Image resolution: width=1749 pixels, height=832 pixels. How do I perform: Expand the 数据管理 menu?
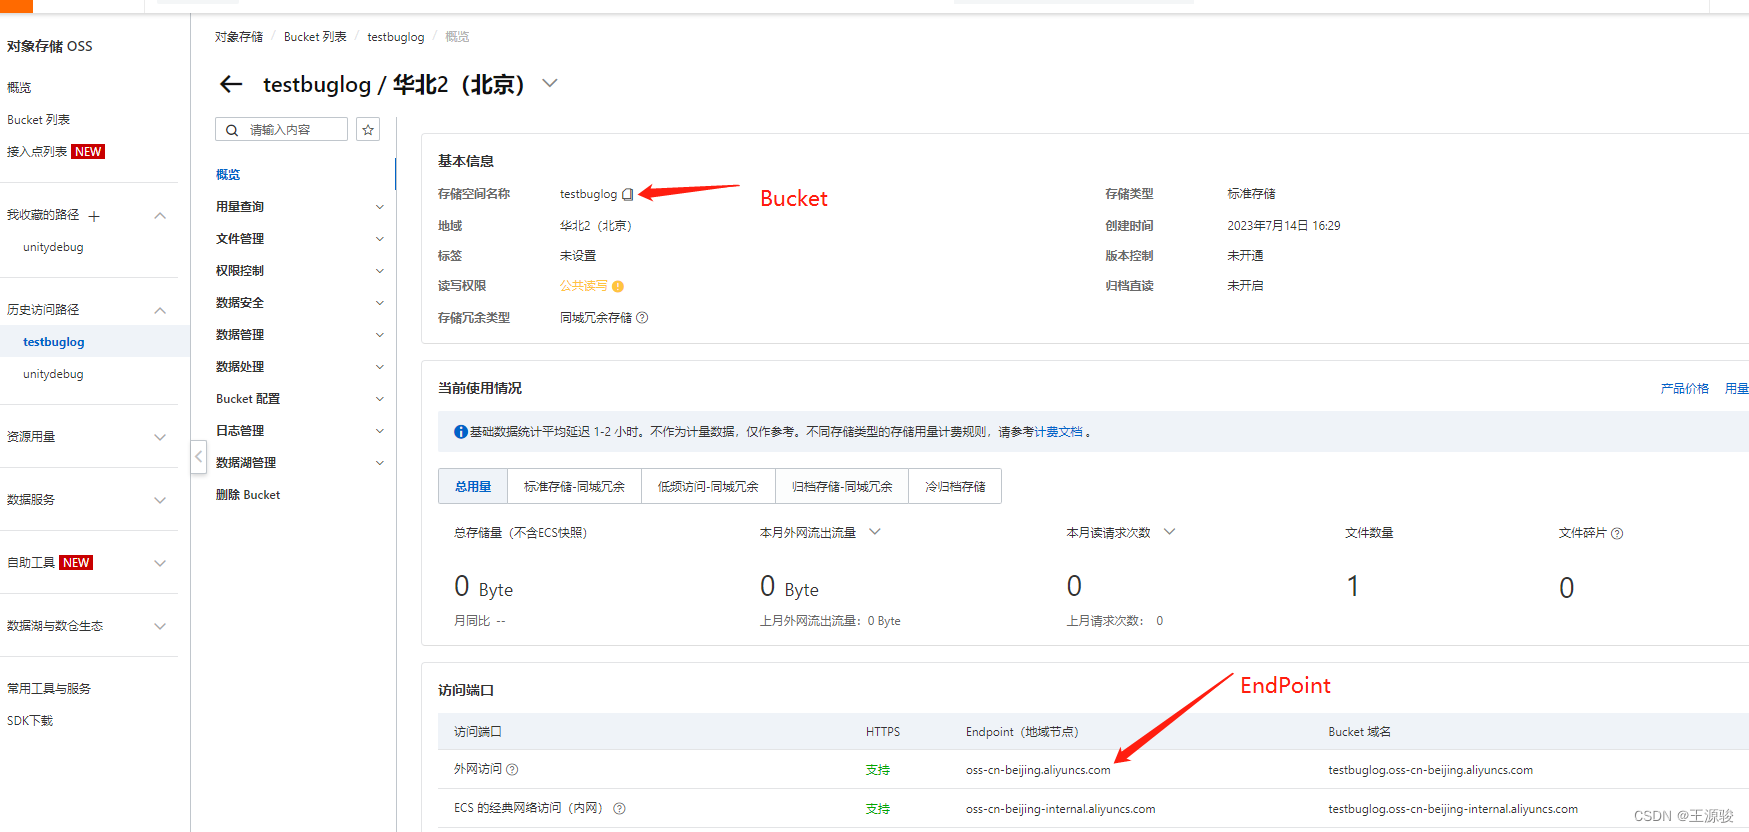[379, 335]
